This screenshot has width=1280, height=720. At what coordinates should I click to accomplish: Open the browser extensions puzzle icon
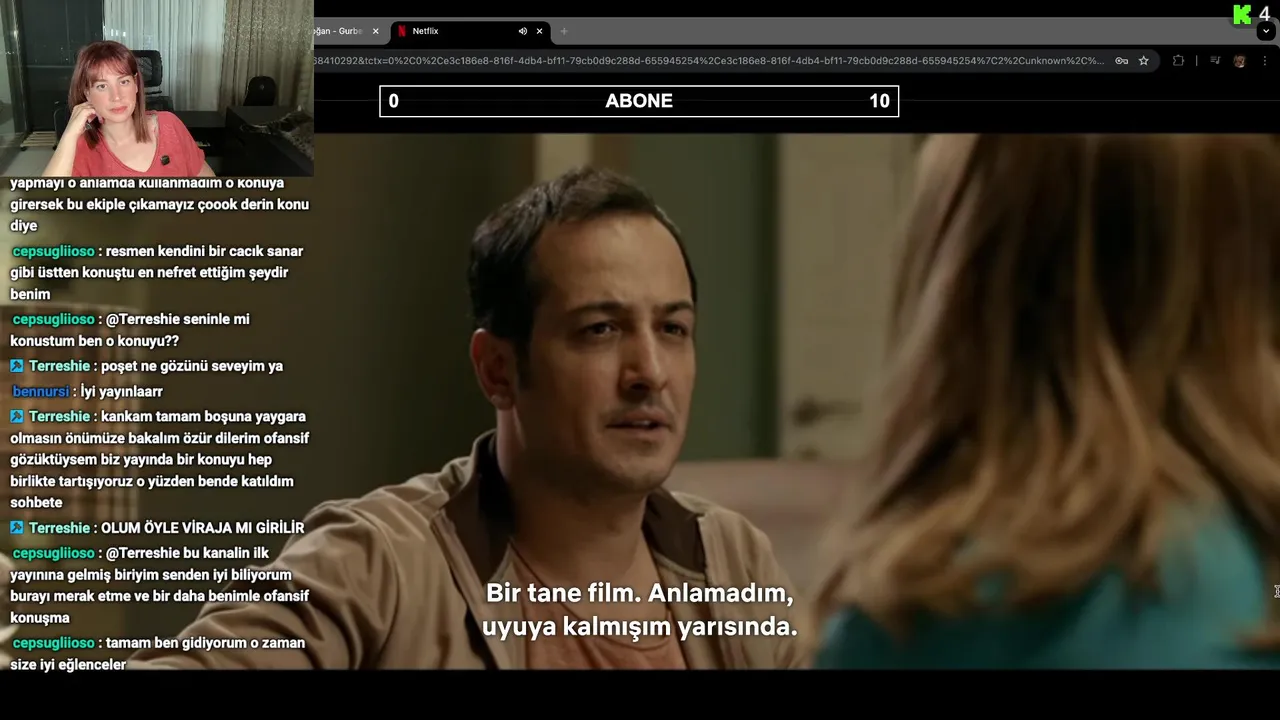tap(1178, 60)
